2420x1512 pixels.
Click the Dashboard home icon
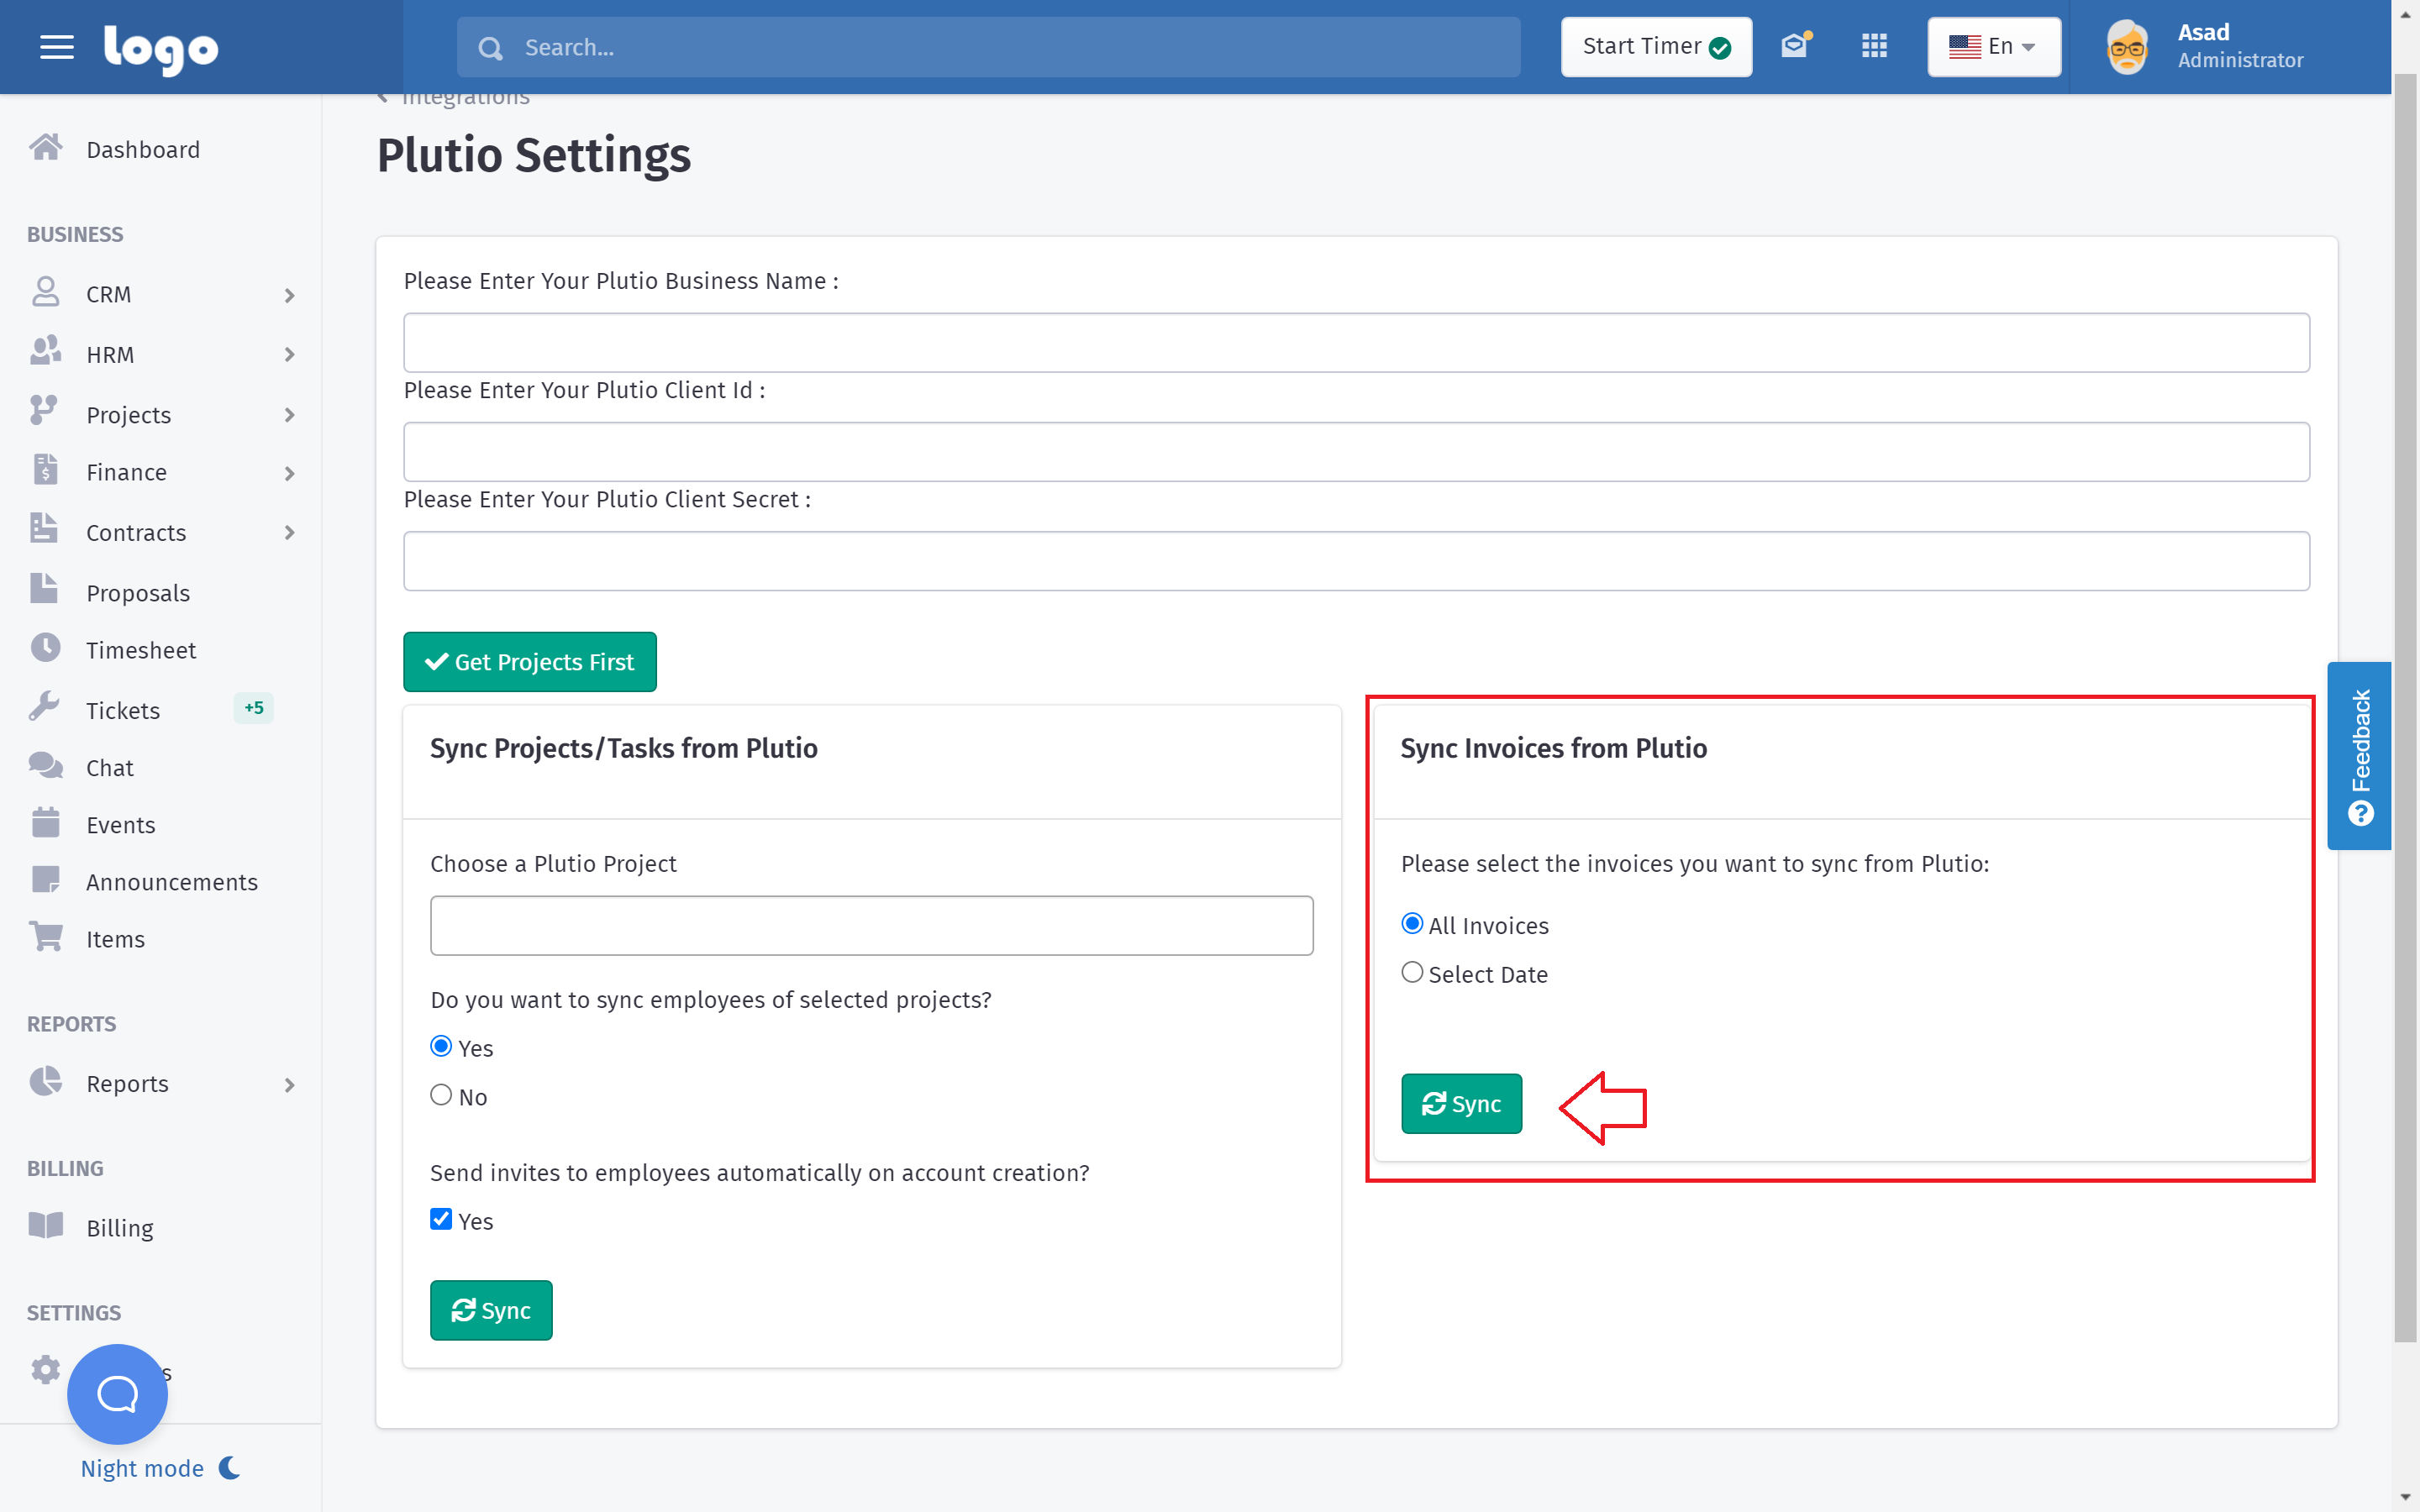pyautogui.click(x=45, y=149)
